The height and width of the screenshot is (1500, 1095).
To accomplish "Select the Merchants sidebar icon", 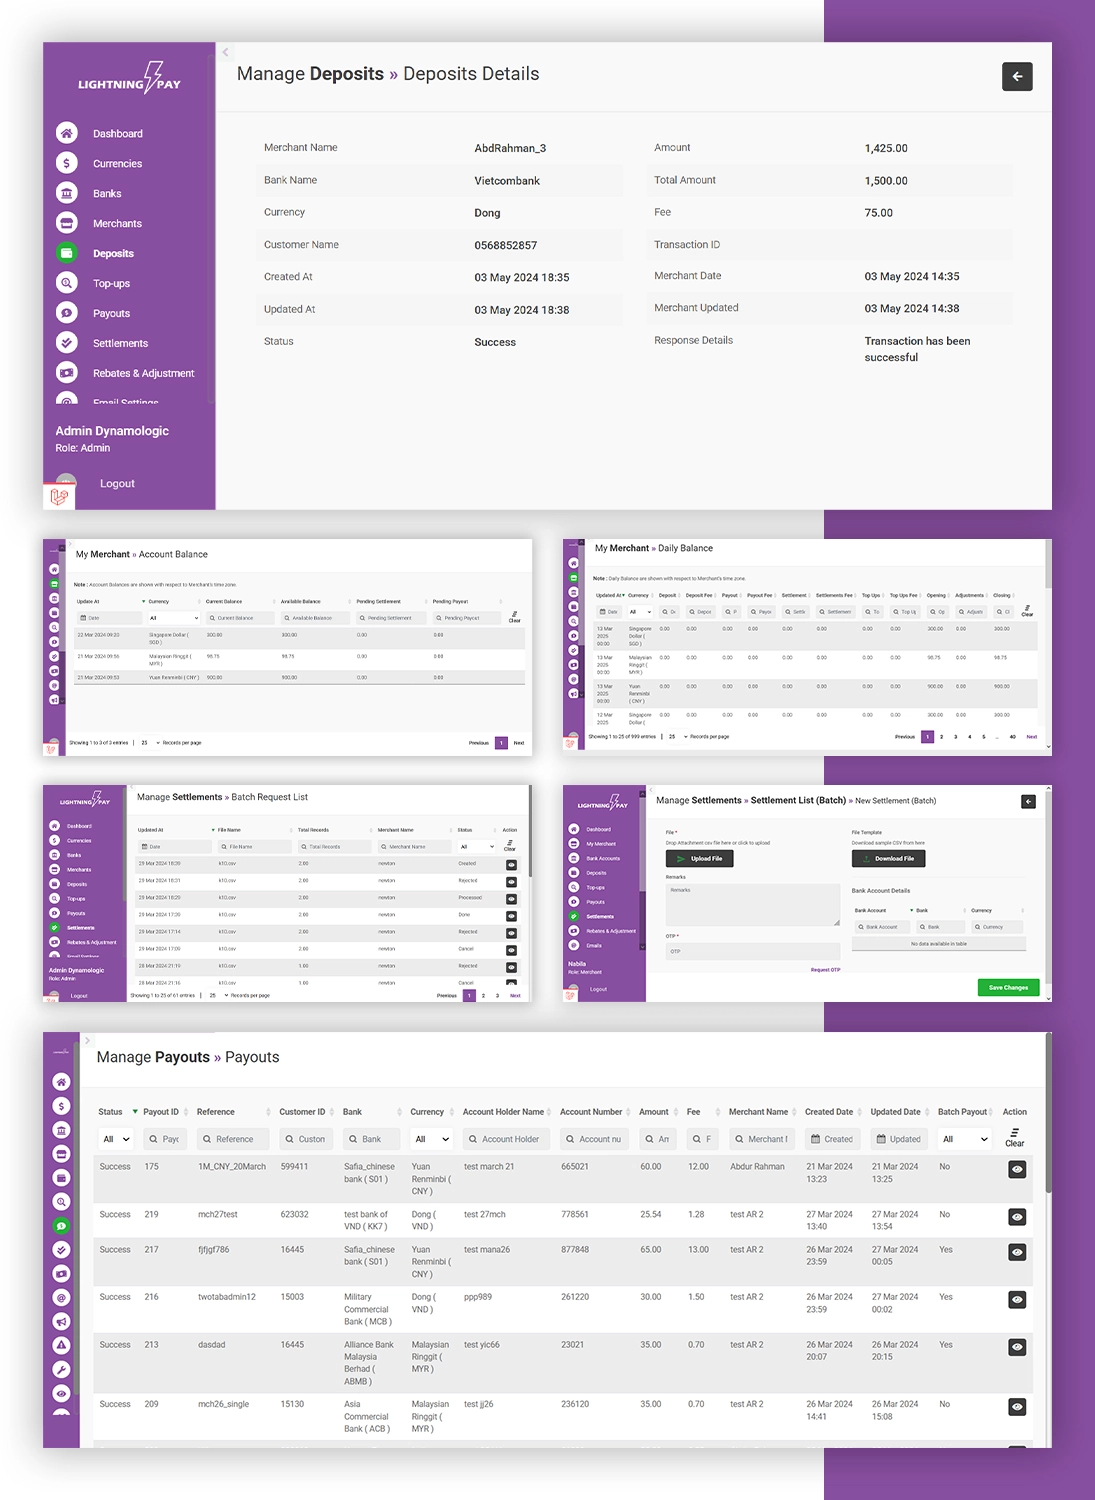I will point(67,223).
